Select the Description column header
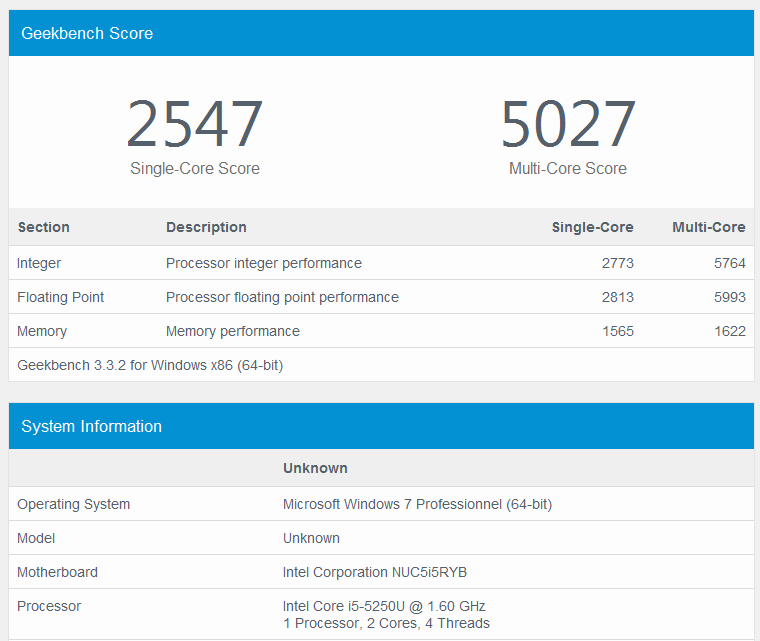Viewport: 760px width, 641px height. (x=206, y=227)
